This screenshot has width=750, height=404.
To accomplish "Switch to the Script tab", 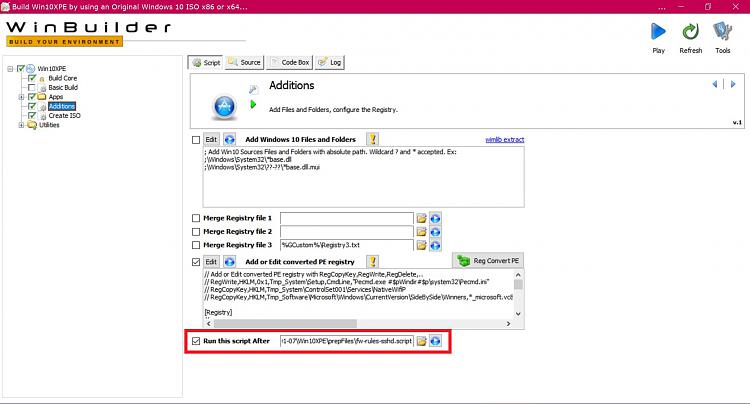I will (206, 63).
